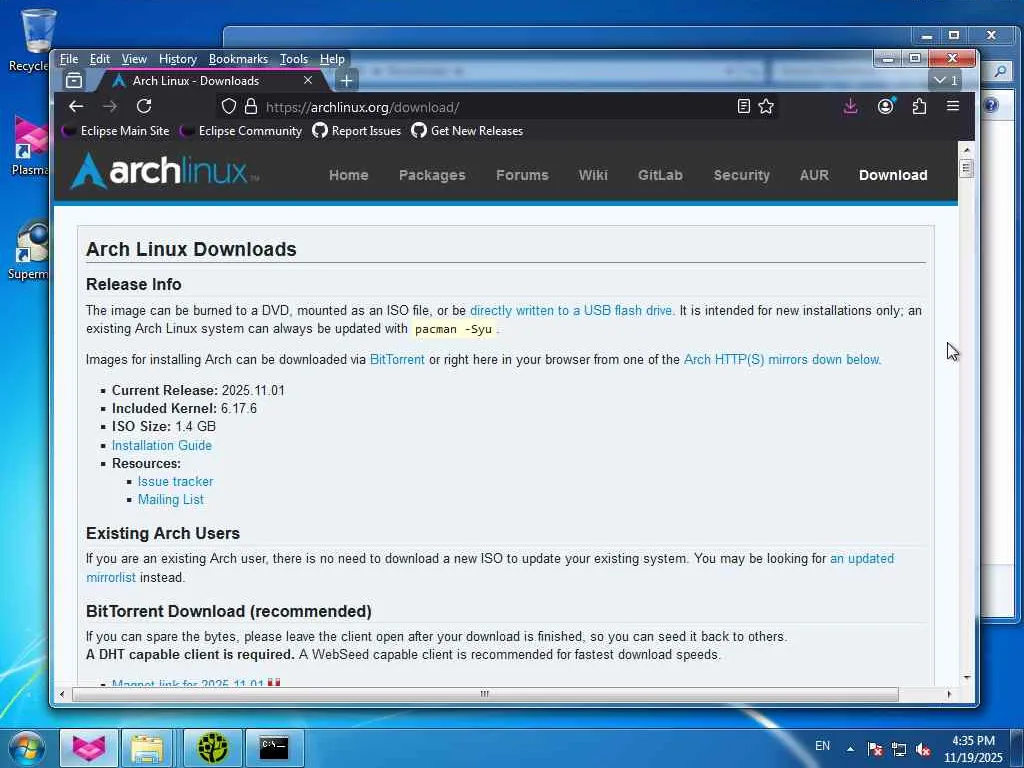The image size is (1024, 768).
Task: Open the Tools menu
Action: [x=294, y=59]
